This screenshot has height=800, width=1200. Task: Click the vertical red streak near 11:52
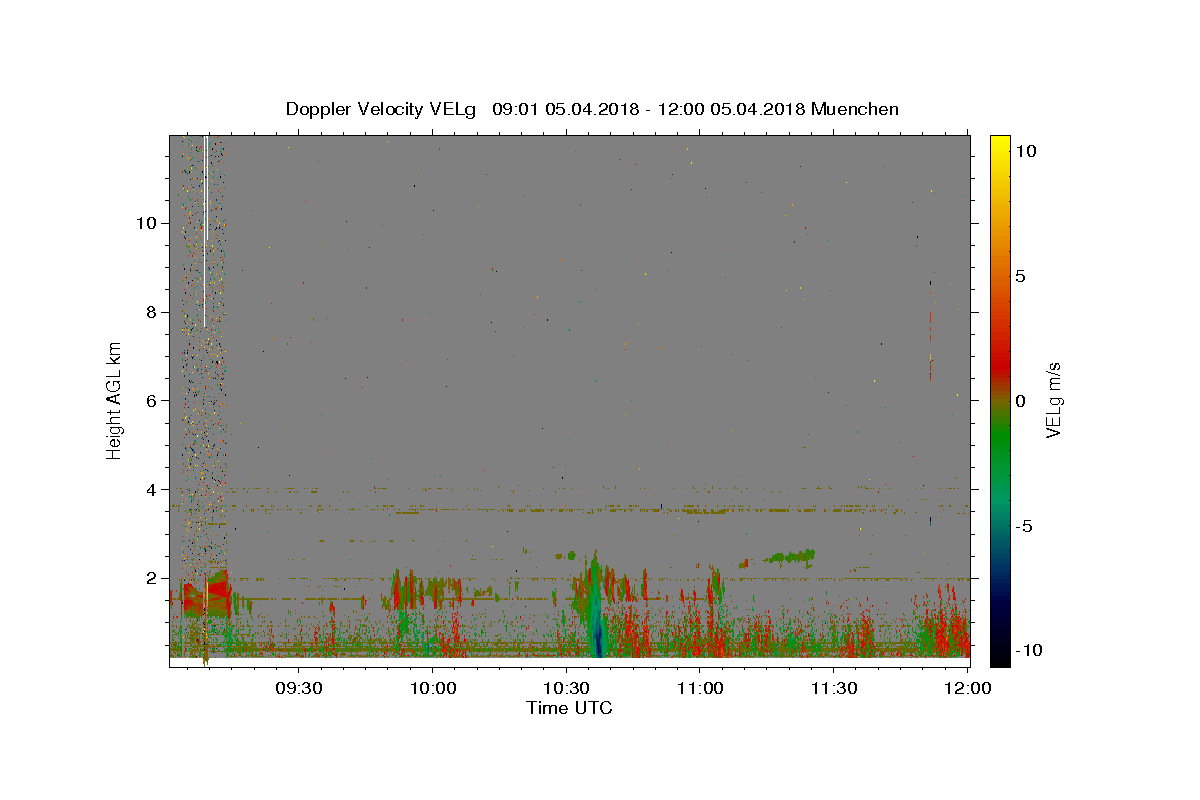click(930, 345)
